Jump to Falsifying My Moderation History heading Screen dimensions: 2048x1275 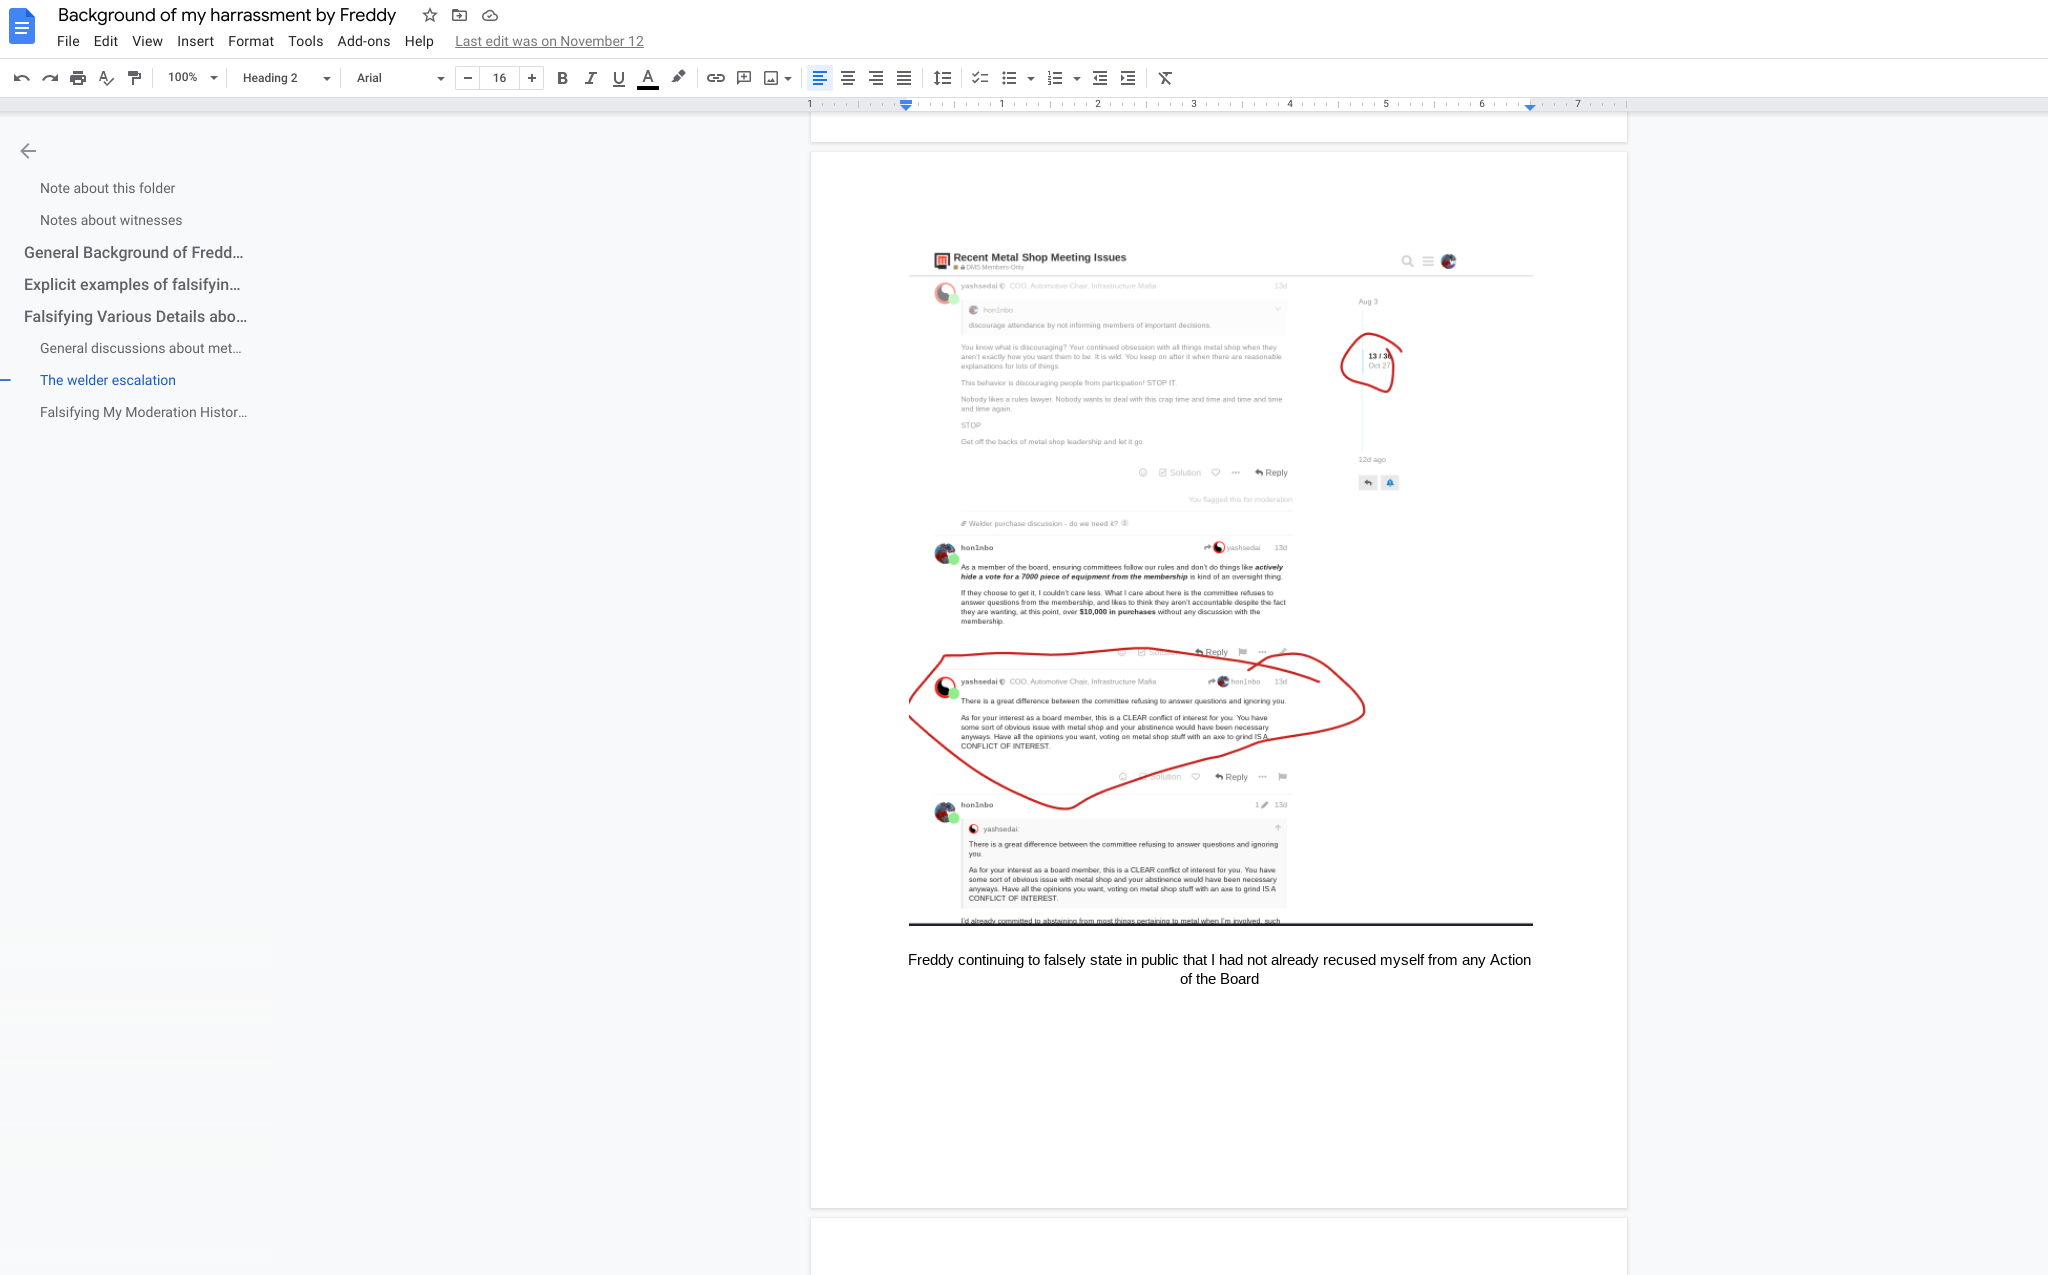(143, 412)
